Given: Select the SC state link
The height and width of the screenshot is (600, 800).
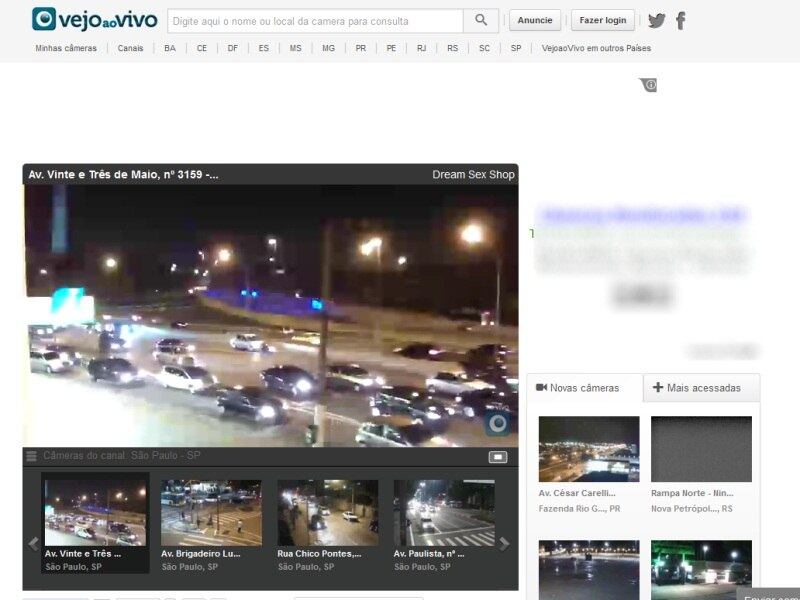Looking at the screenshot, I should coord(484,48).
